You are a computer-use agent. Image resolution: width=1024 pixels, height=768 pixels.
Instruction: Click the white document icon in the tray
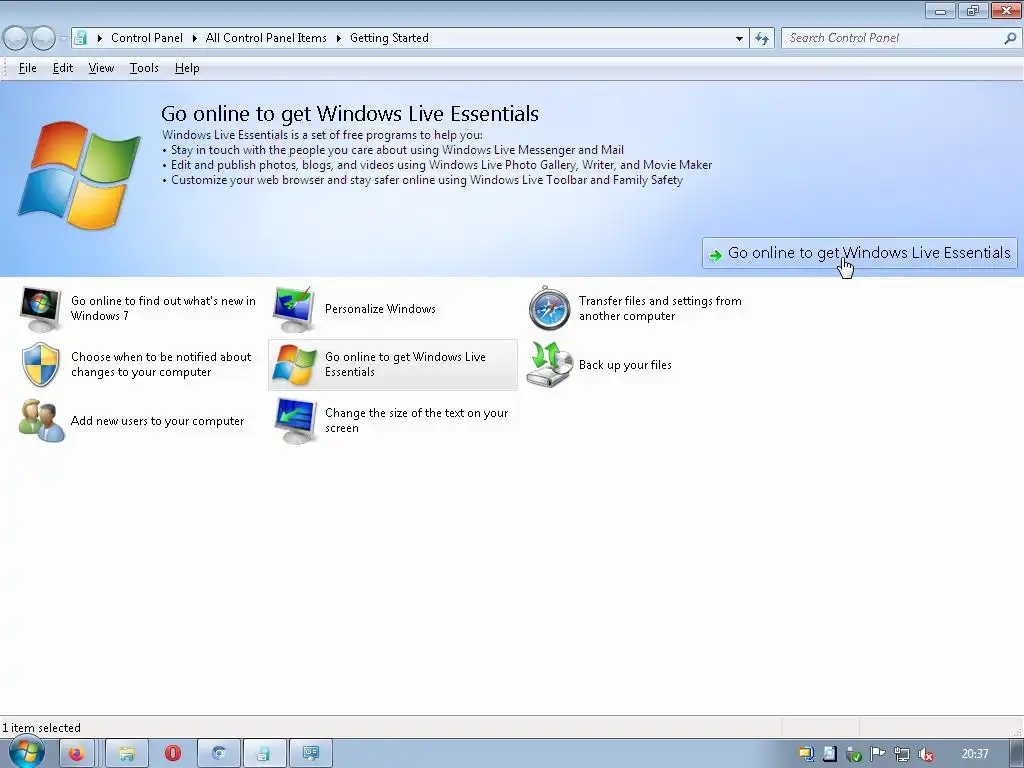[x=829, y=754]
